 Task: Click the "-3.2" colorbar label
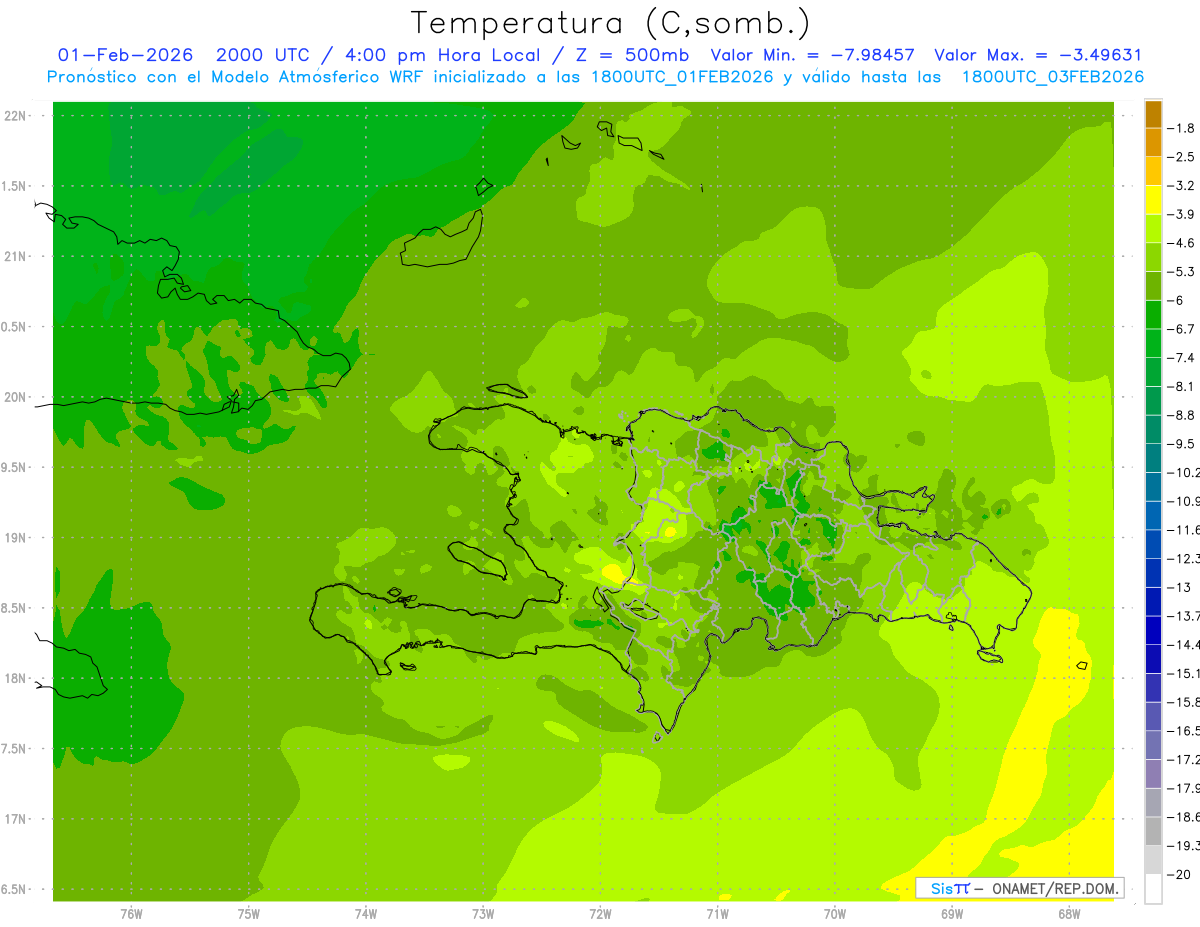coord(1182,186)
